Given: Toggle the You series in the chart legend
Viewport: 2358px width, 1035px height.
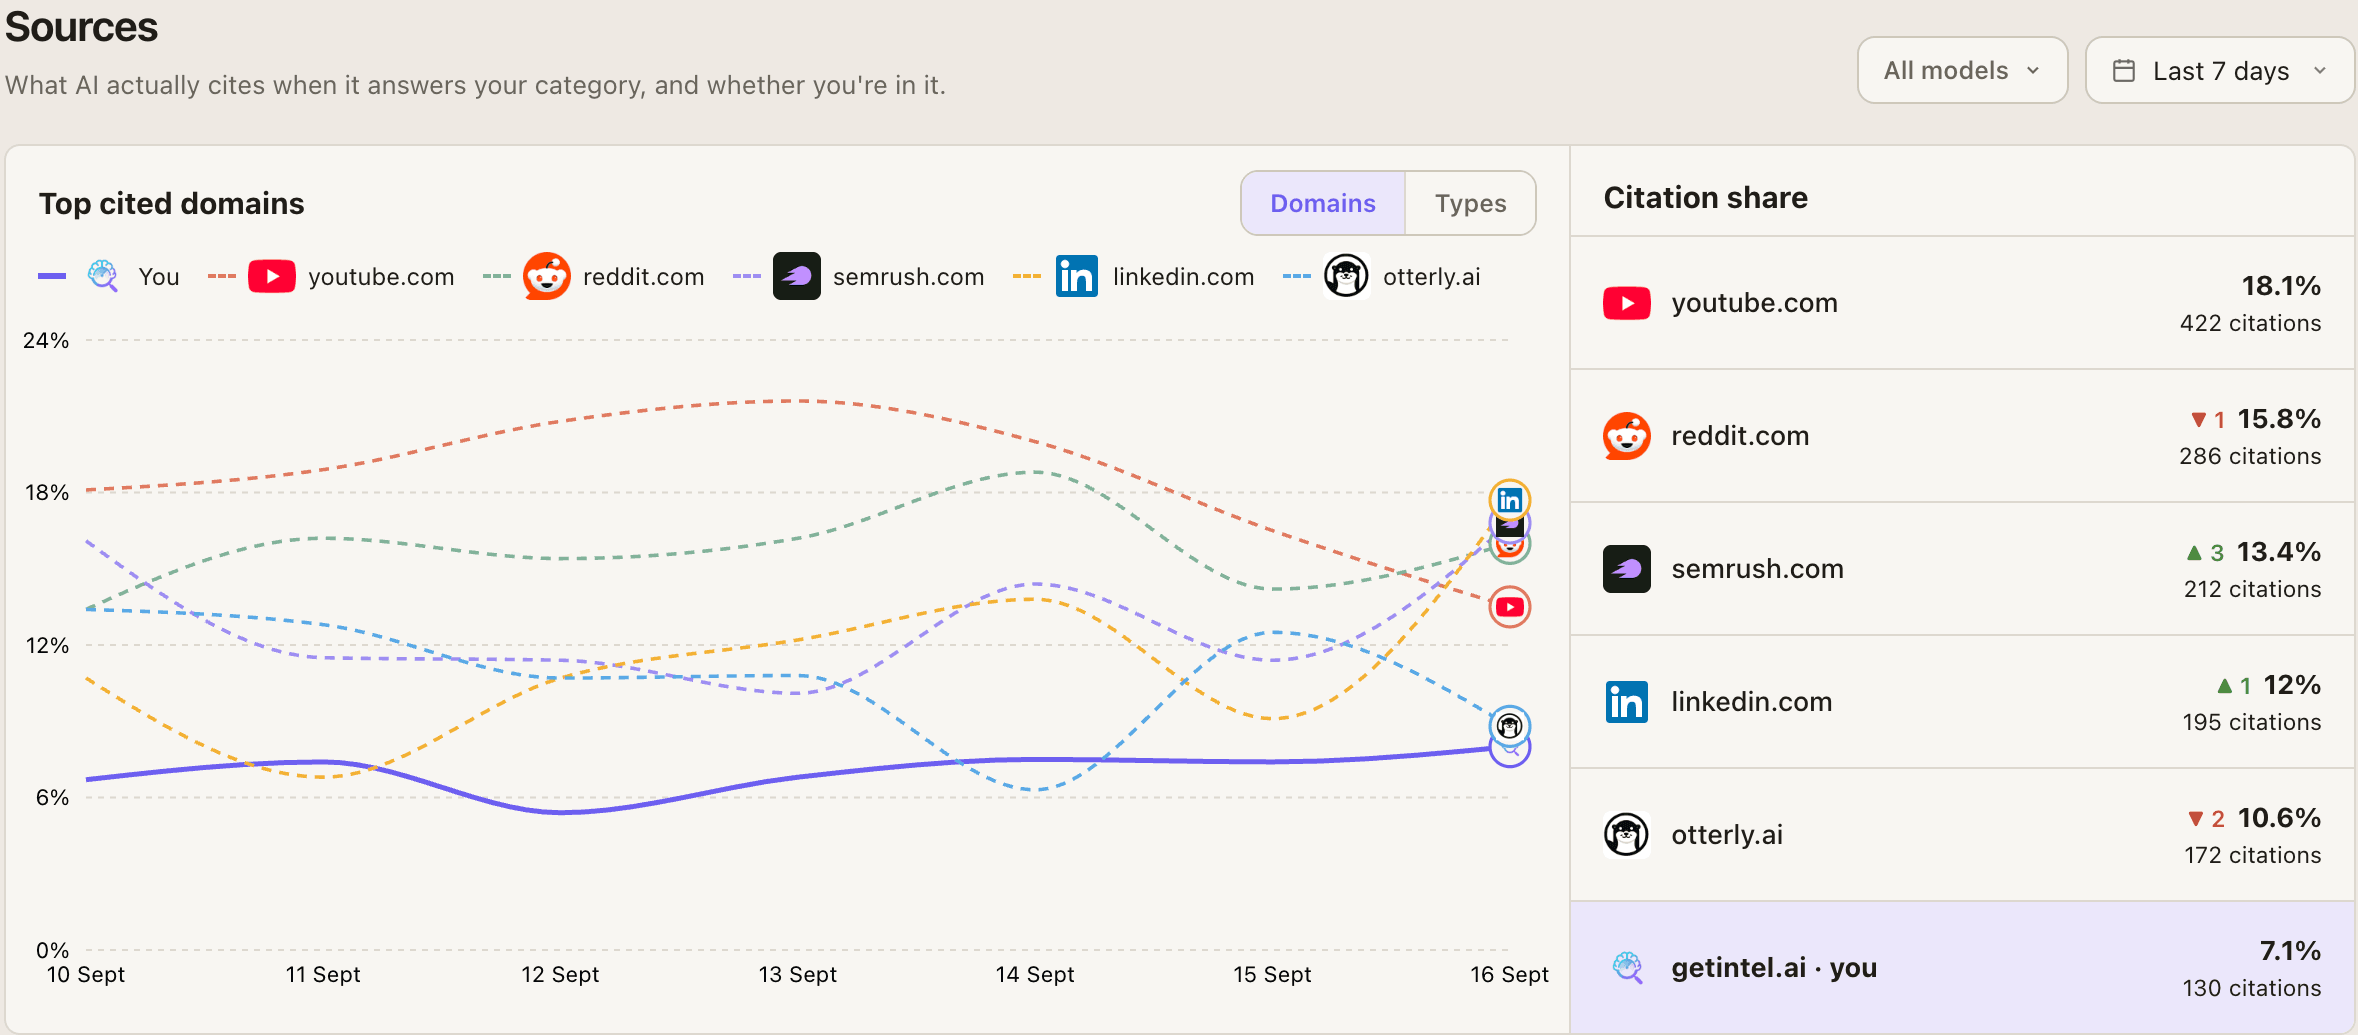Looking at the screenshot, I should coord(109,276).
